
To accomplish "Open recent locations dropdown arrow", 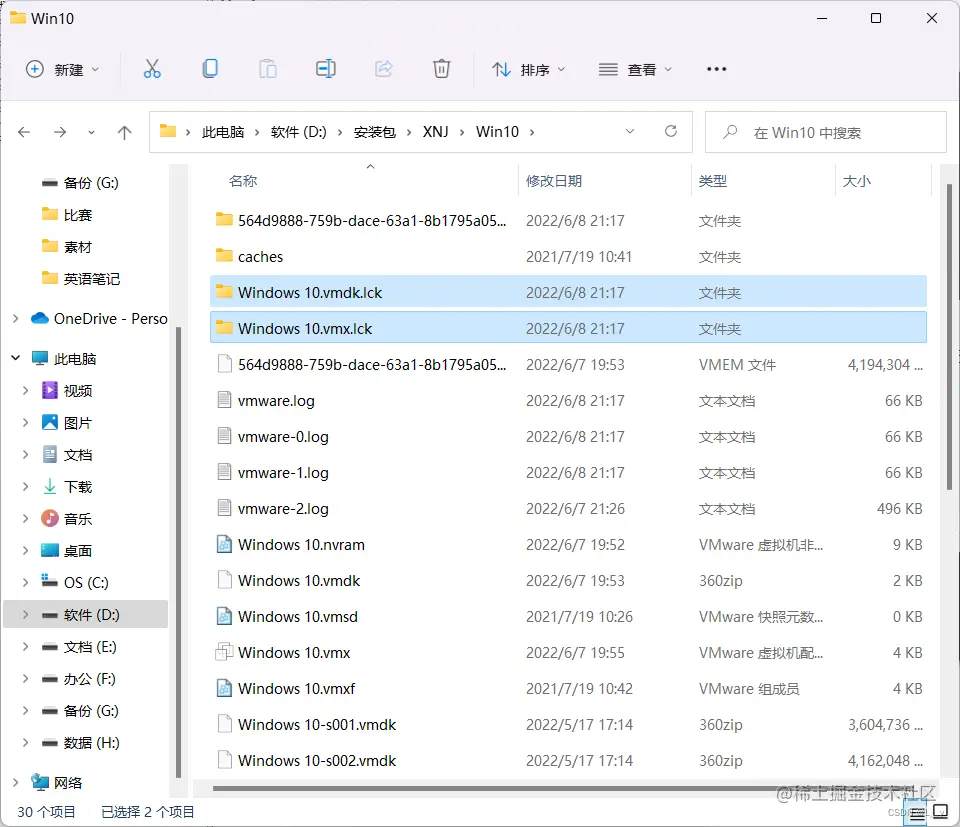I will click(91, 132).
